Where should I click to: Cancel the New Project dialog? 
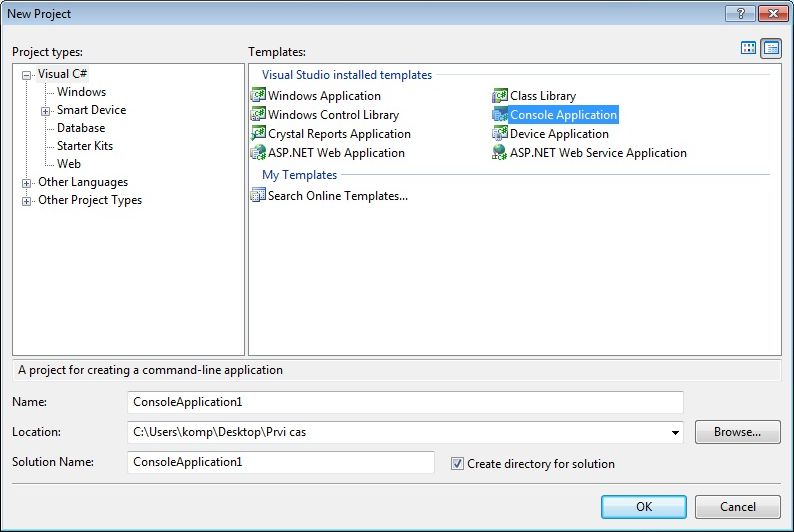[x=737, y=507]
